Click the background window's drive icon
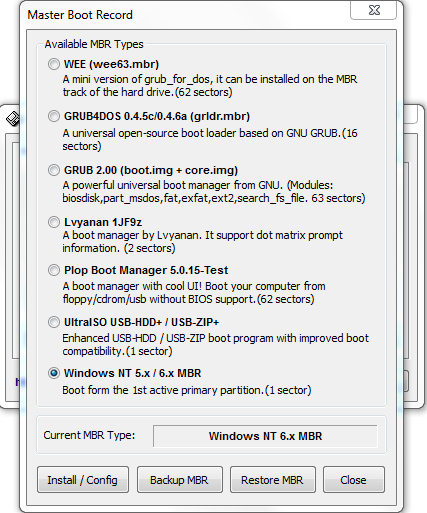The height and width of the screenshot is (513, 427). (13, 119)
